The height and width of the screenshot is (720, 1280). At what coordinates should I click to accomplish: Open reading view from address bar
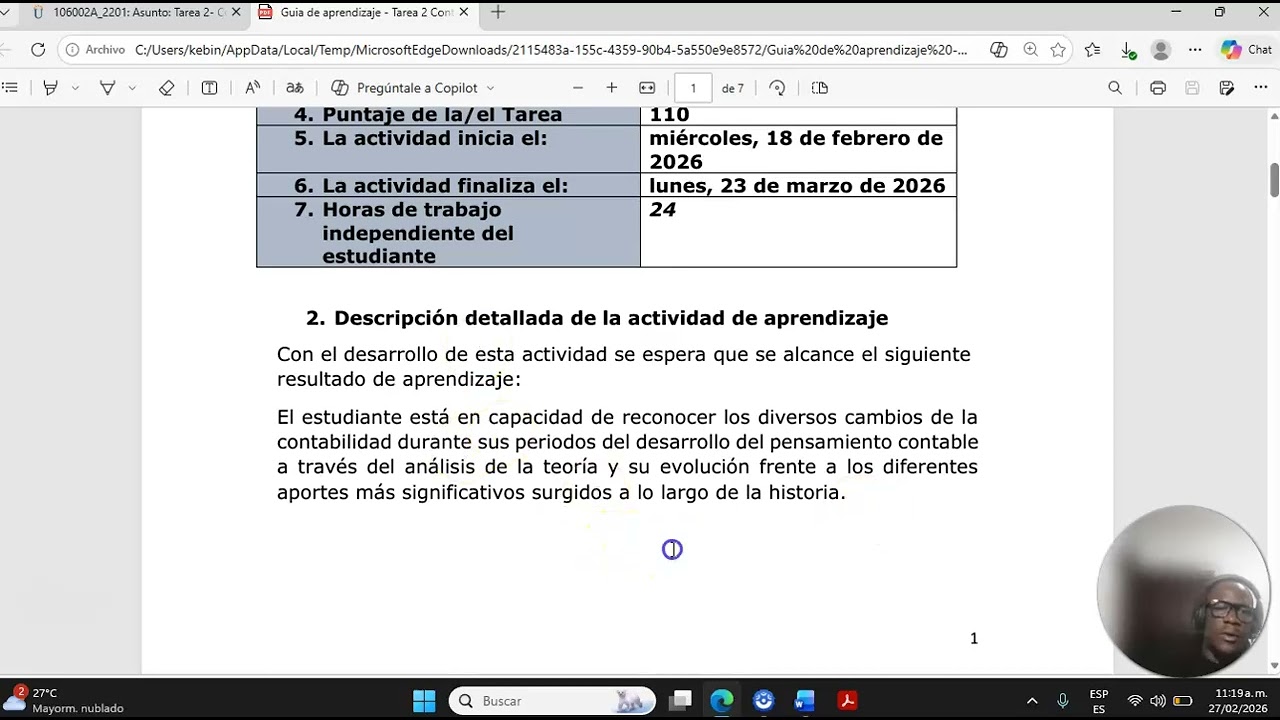click(998, 49)
